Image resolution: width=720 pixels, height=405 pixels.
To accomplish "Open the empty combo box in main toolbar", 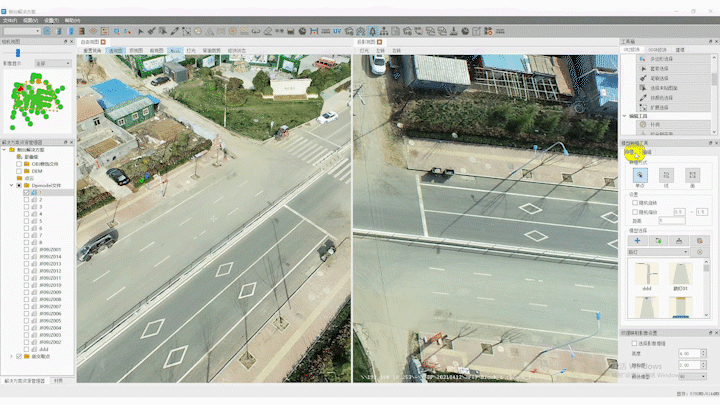I will coord(22,31).
